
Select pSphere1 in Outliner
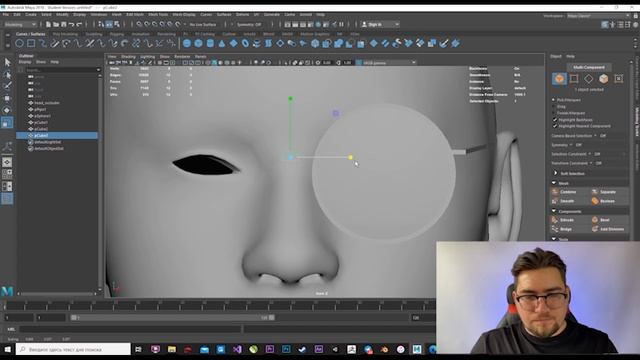click(42, 116)
